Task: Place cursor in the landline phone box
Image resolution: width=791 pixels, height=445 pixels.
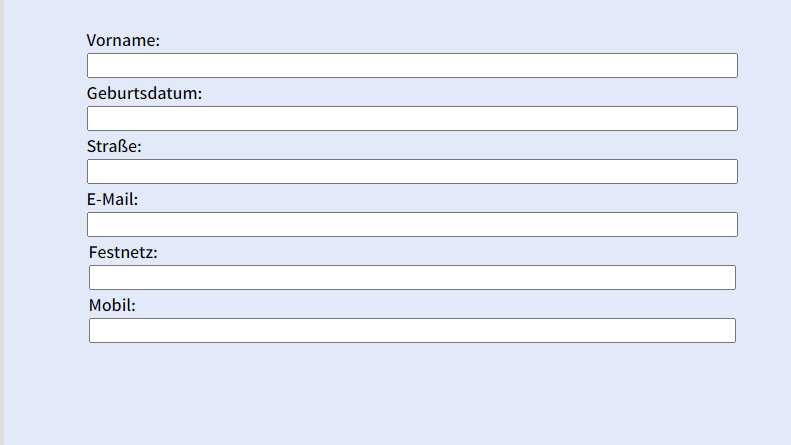Action: click(412, 278)
